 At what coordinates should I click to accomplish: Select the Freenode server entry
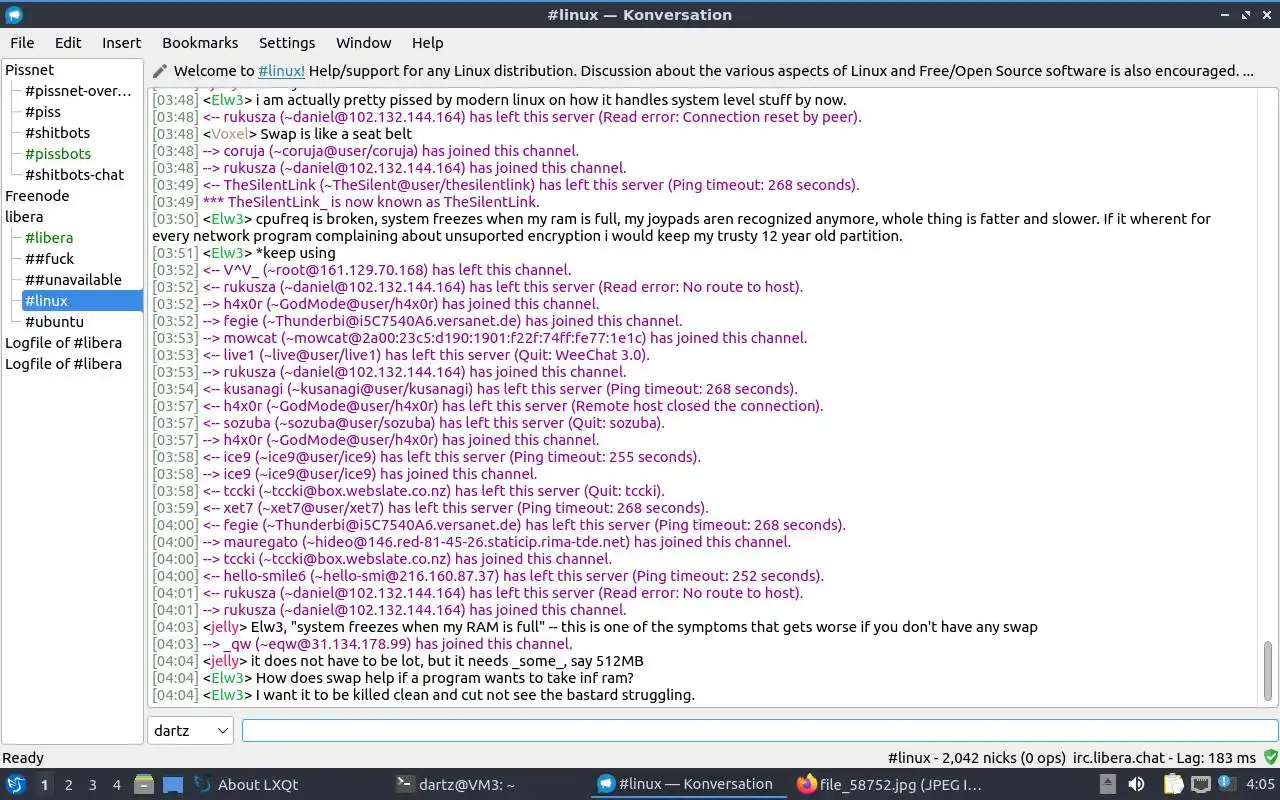point(37,196)
